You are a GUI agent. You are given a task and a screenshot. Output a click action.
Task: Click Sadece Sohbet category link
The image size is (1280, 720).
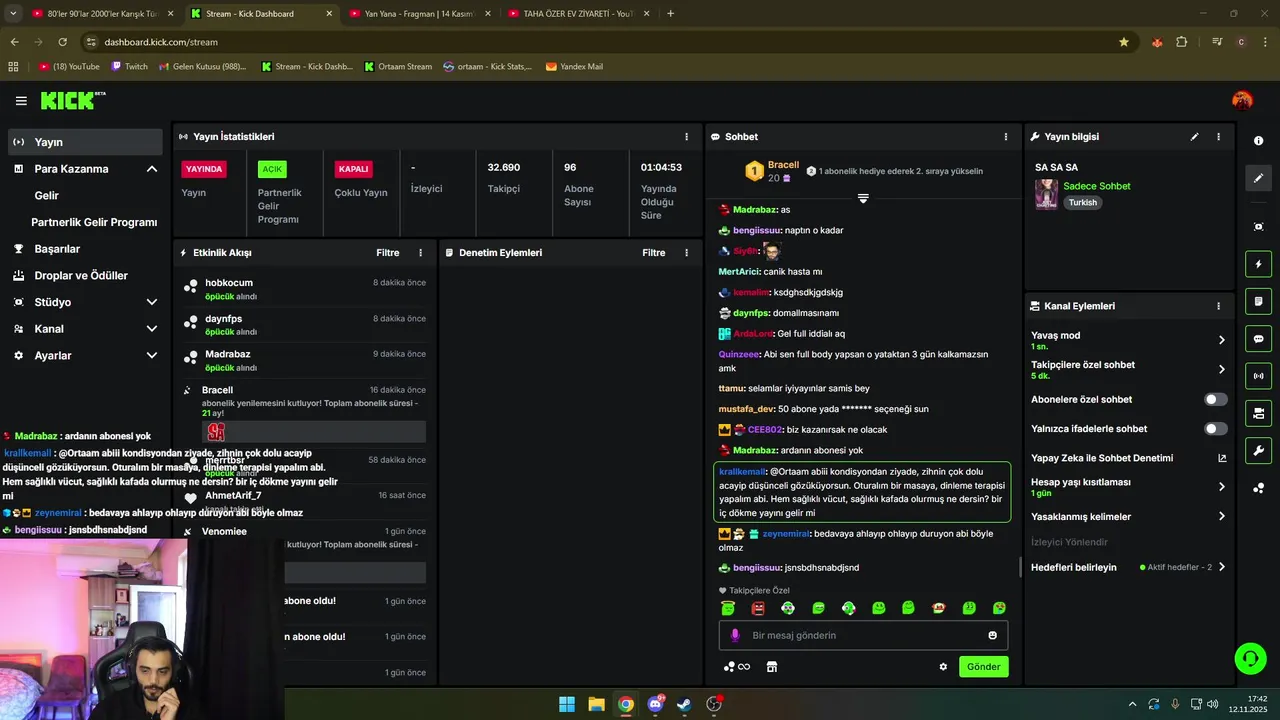tap(1096, 186)
